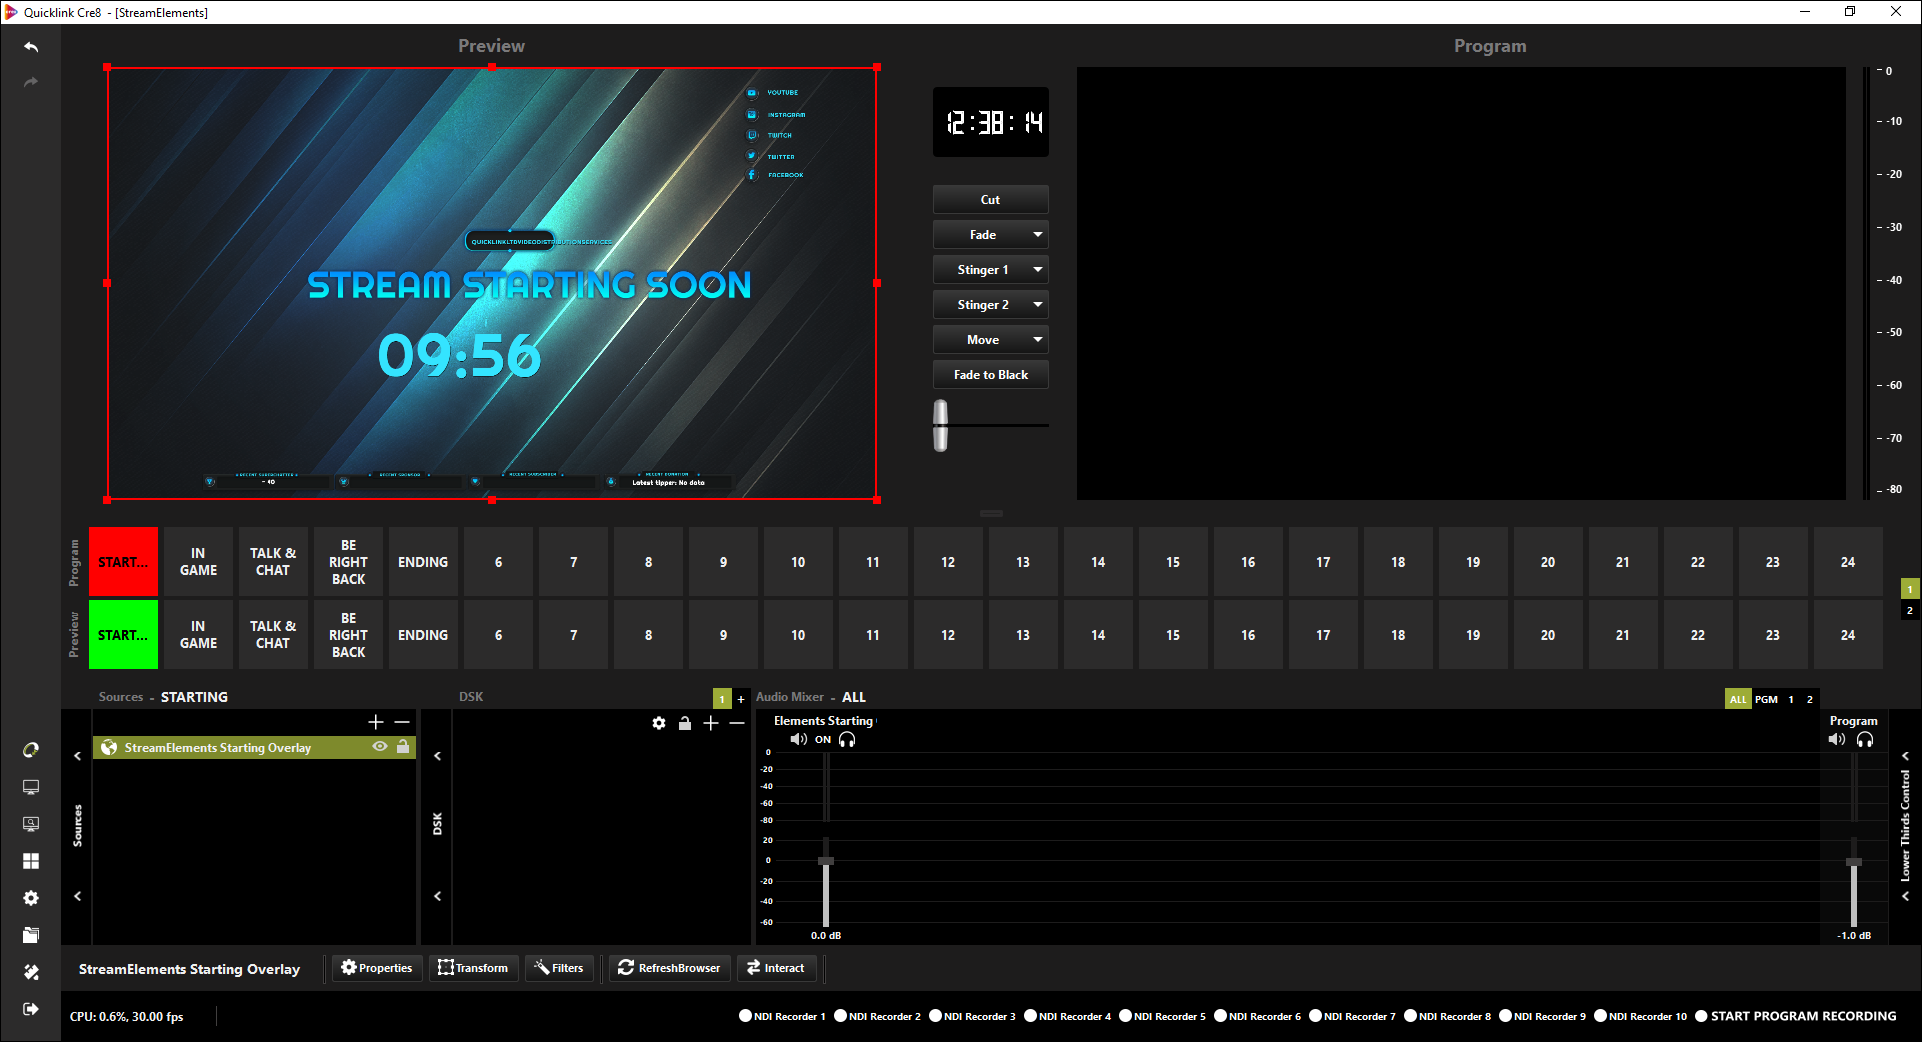Viewport: 1922px width, 1042px height.
Task: Mute the Program audio speaker icon
Action: [x=1836, y=740]
